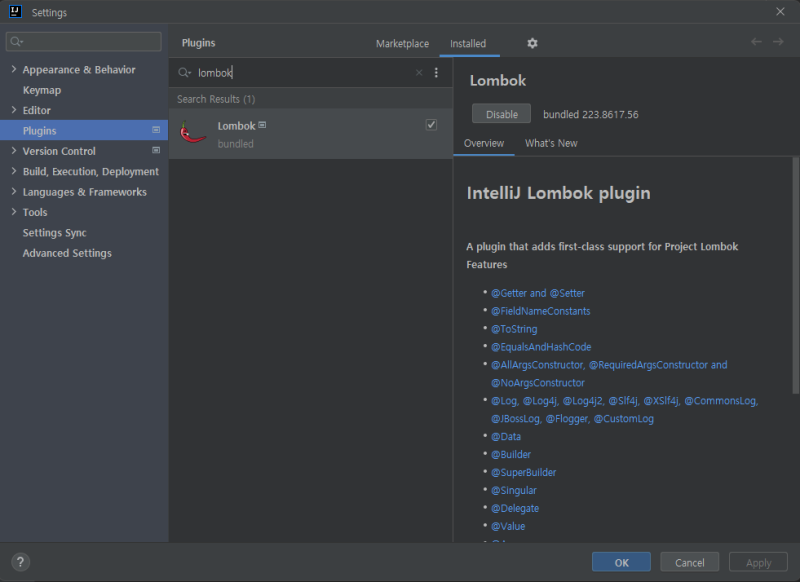Open the kebab menu beside the plugin search
This screenshot has height=582, width=800.
click(x=437, y=73)
